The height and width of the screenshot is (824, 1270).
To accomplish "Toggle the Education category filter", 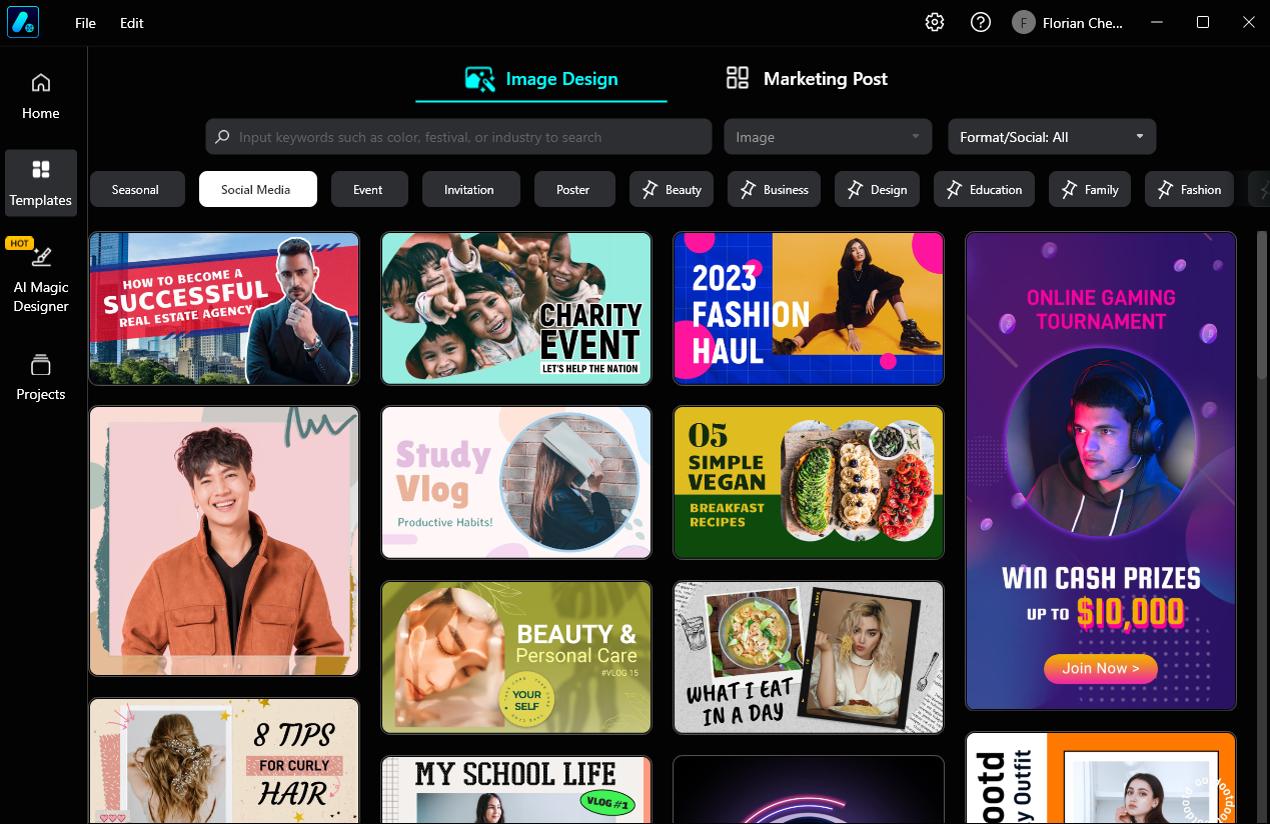I will tap(984, 189).
